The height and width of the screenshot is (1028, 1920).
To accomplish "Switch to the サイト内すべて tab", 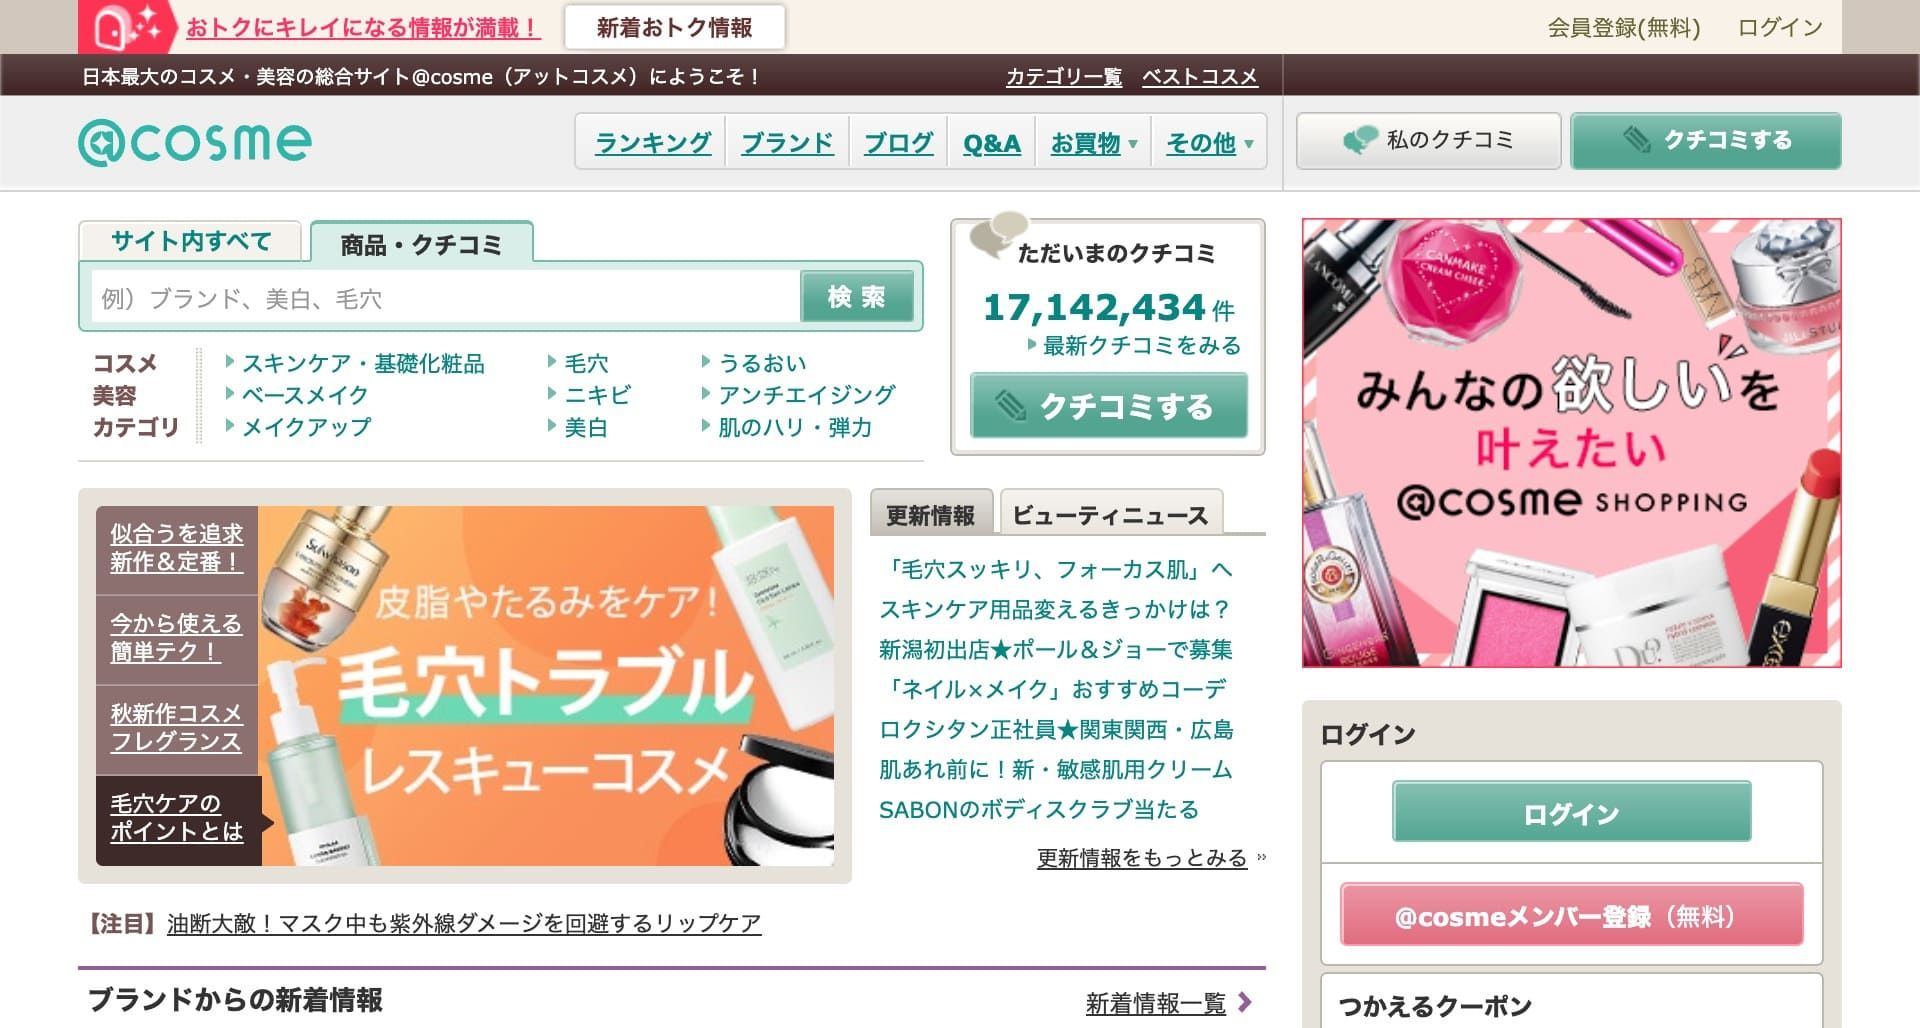I will point(191,241).
